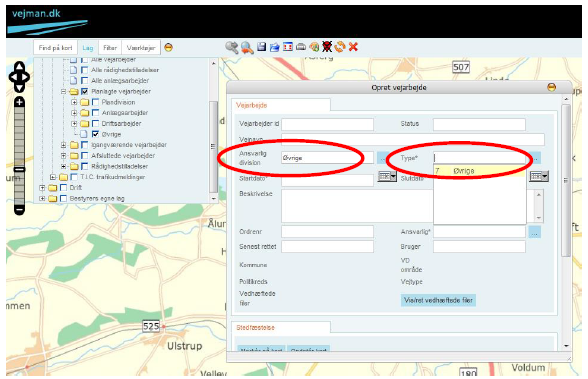Uncheck the Planlagte vejarbejder checkbox
Screen dimensions: 588x379
point(84,91)
